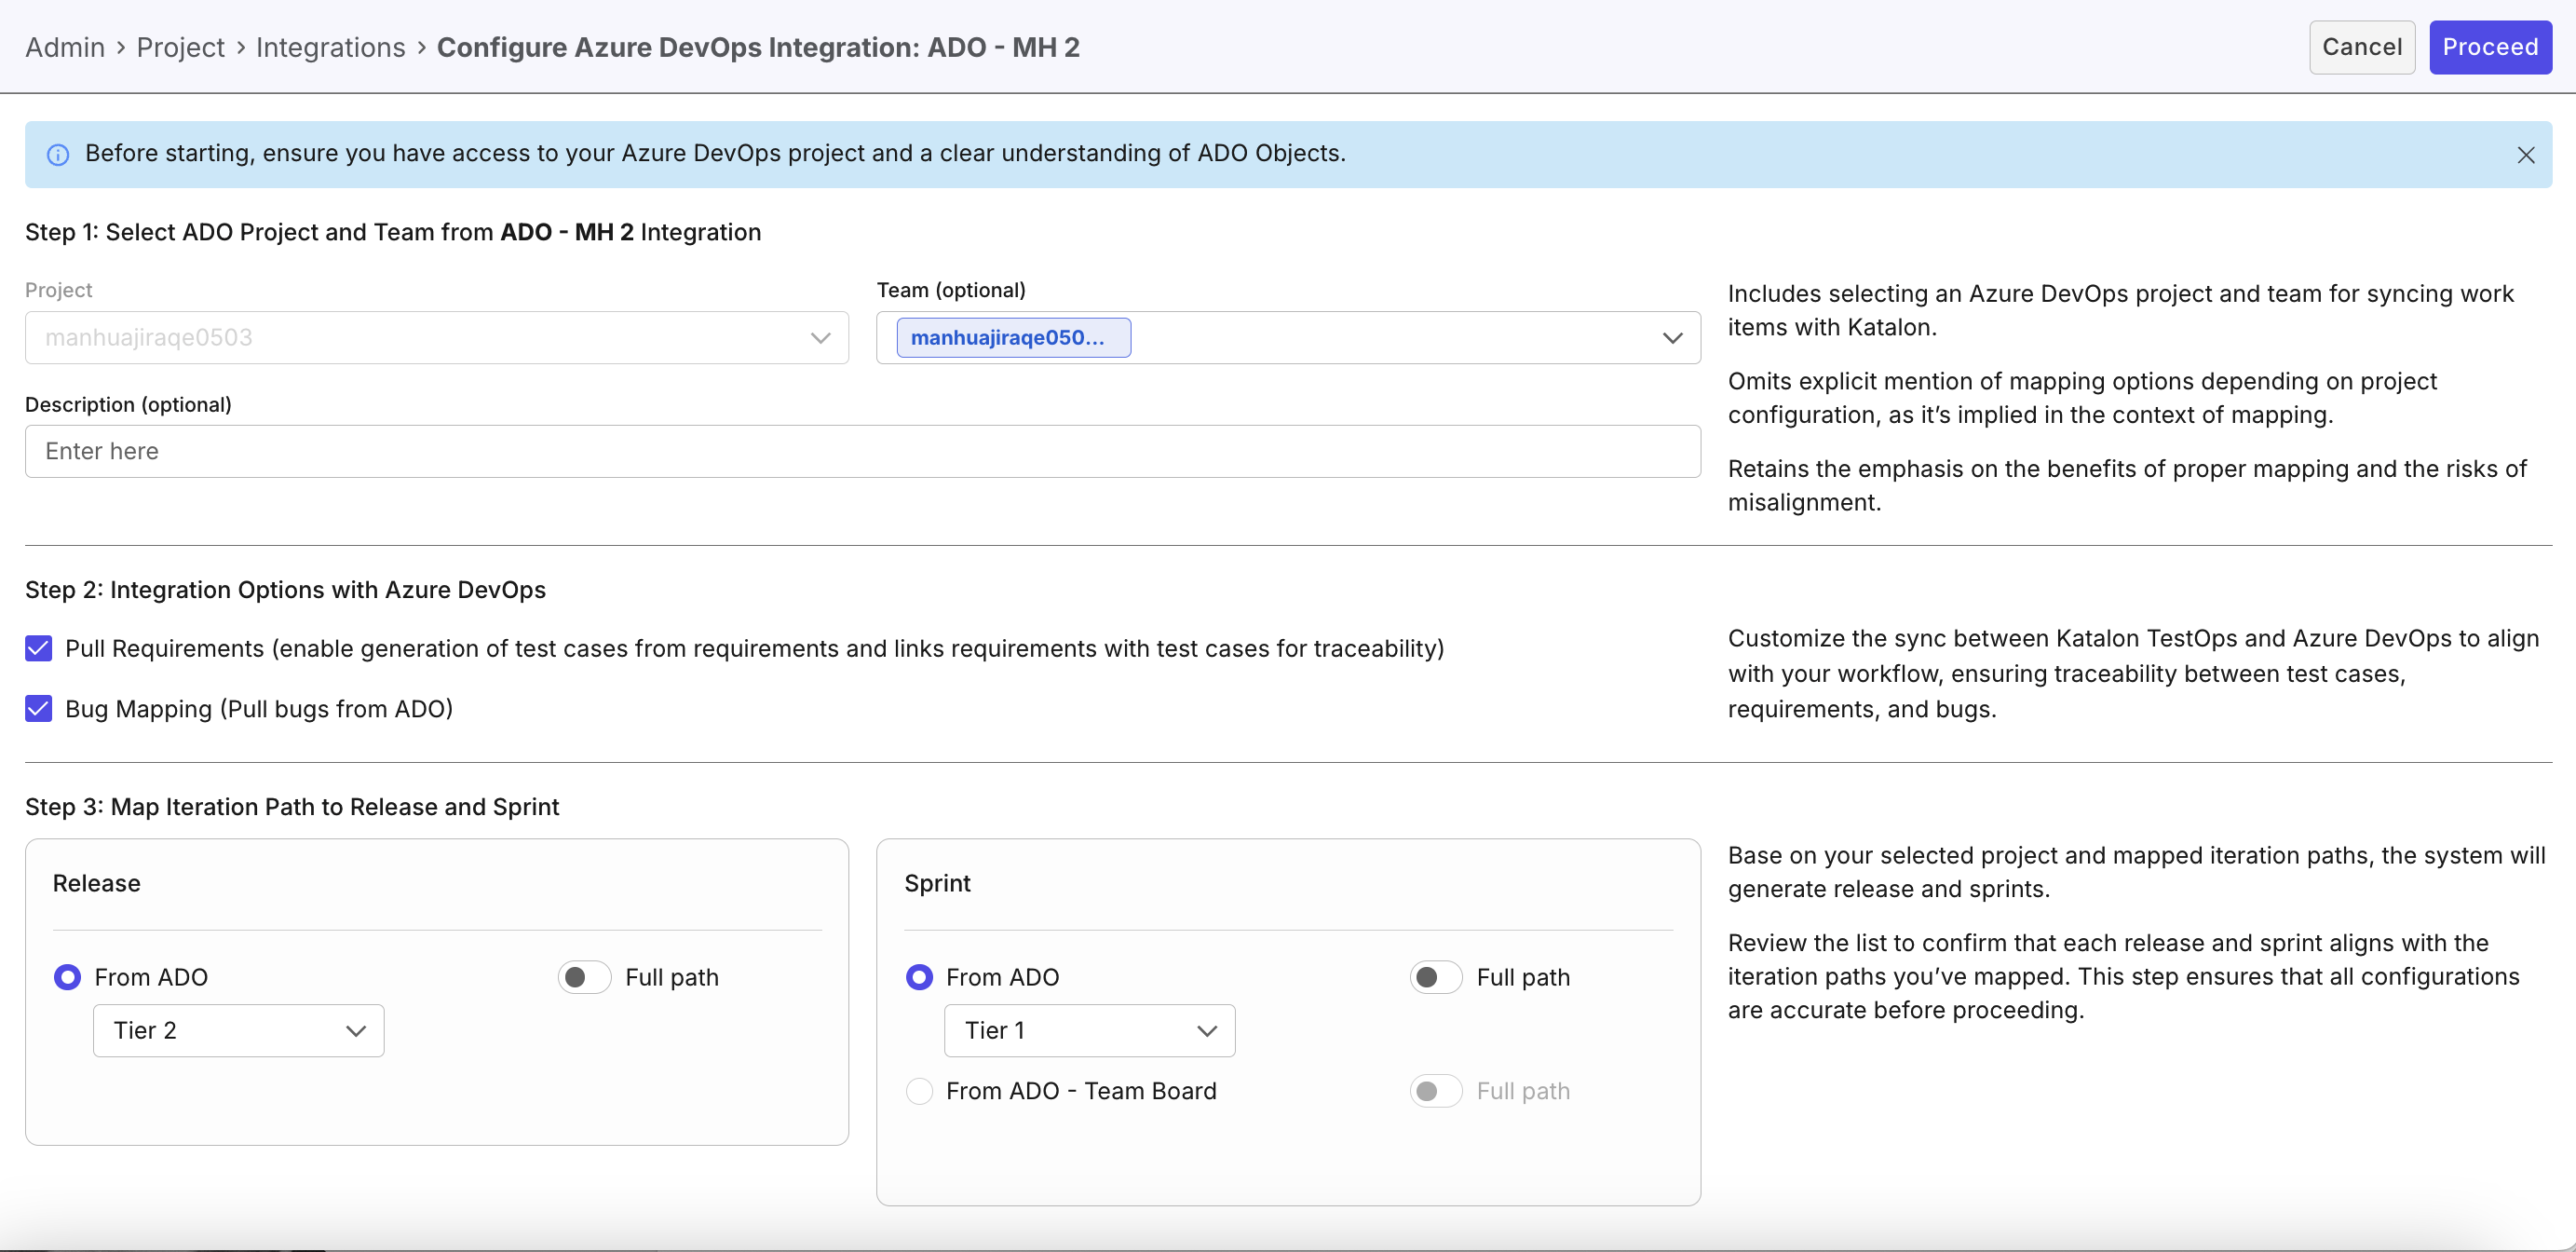This screenshot has width=2576, height=1252.
Task: Toggle Sprint From ADO Full path switch
Action: 1436,977
